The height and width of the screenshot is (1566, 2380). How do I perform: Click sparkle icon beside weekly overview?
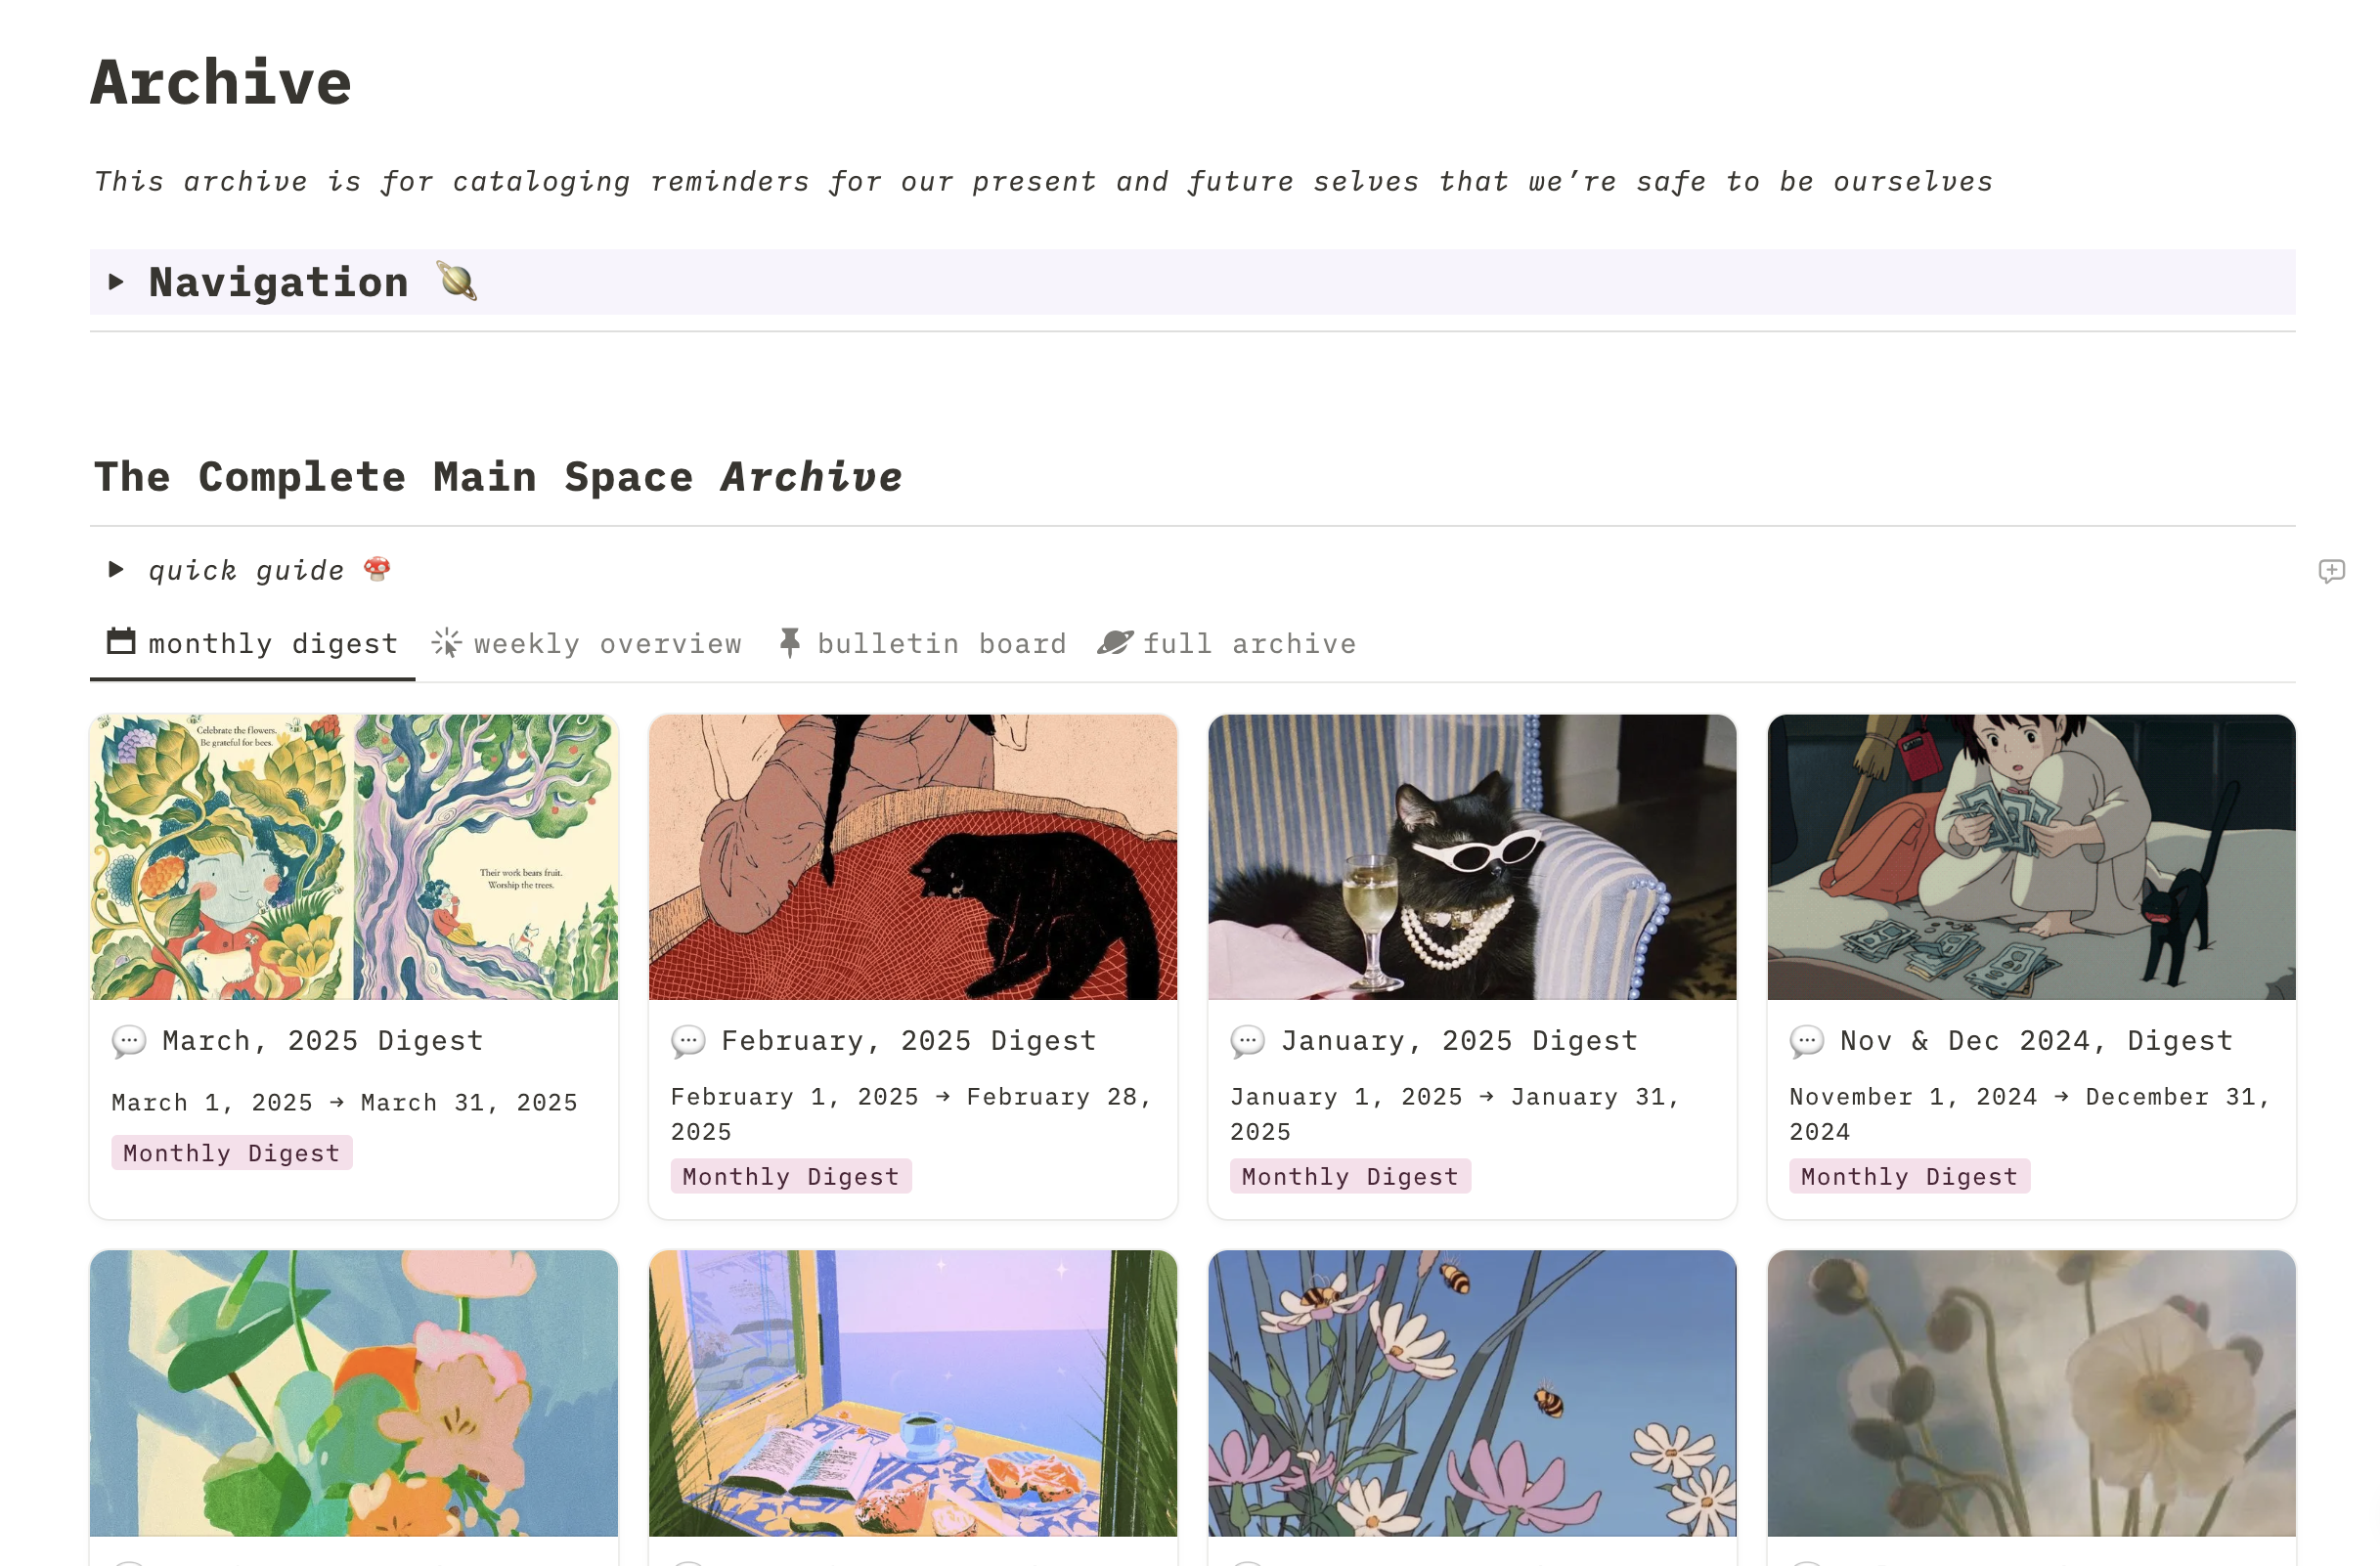446,643
